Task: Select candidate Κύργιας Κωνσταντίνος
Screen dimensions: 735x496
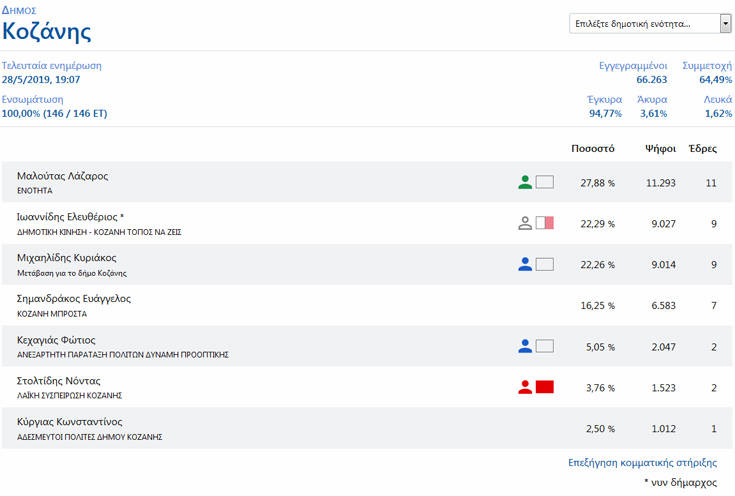Action: point(70,422)
